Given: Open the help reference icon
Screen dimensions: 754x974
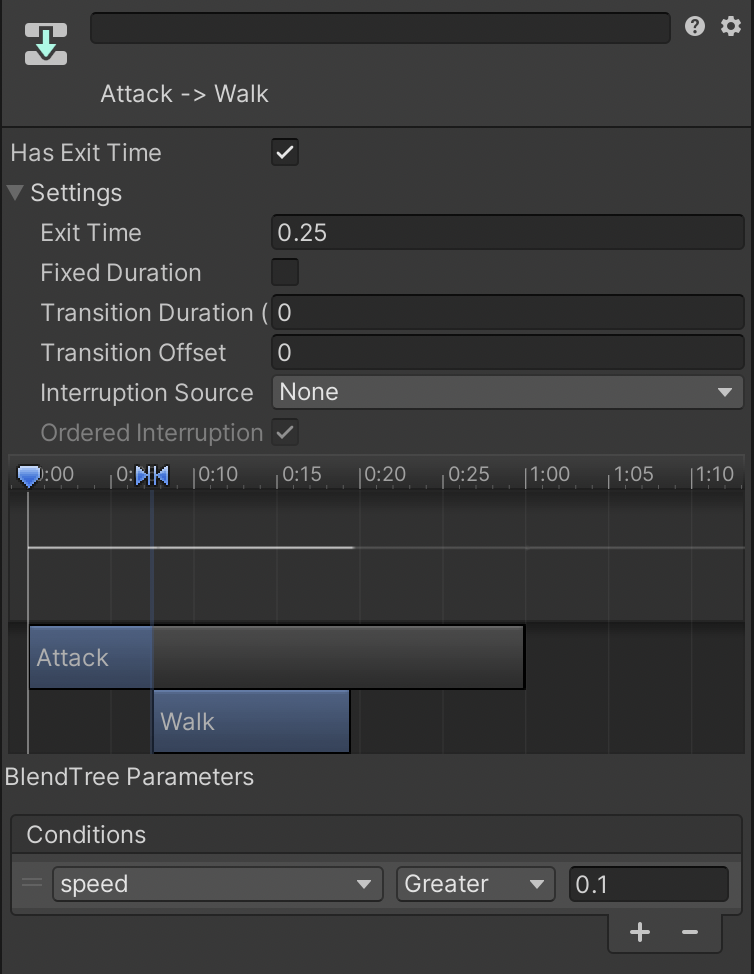Looking at the screenshot, I should [695, 27].
